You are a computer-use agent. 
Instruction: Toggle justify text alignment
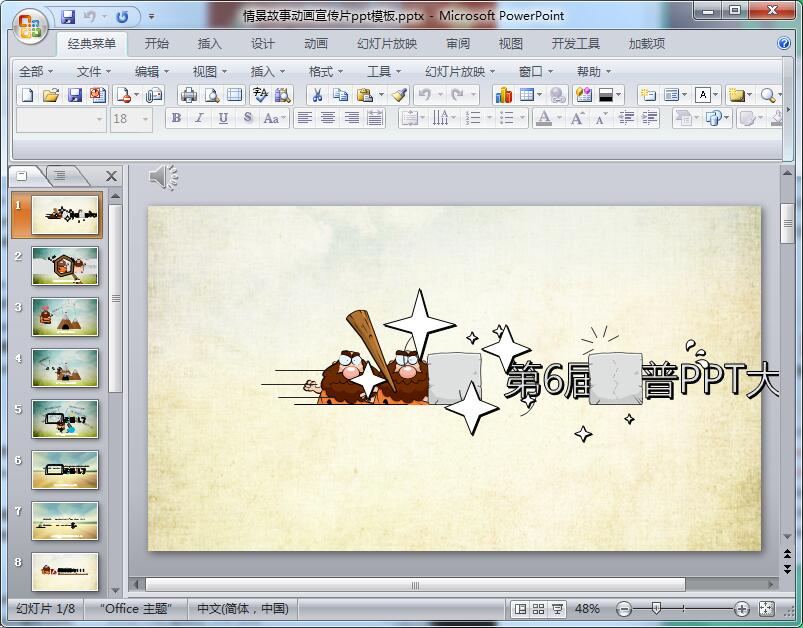(375, 118)
